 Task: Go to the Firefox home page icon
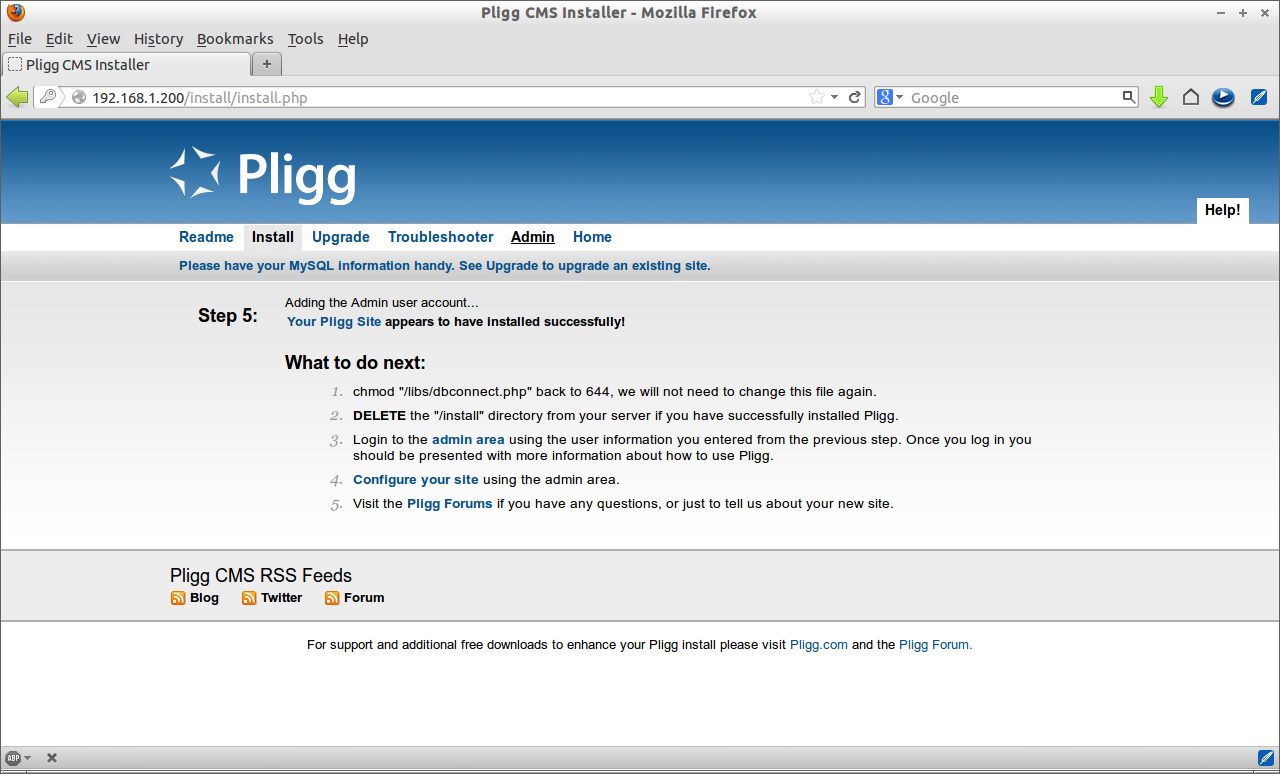click(1191, 97)
